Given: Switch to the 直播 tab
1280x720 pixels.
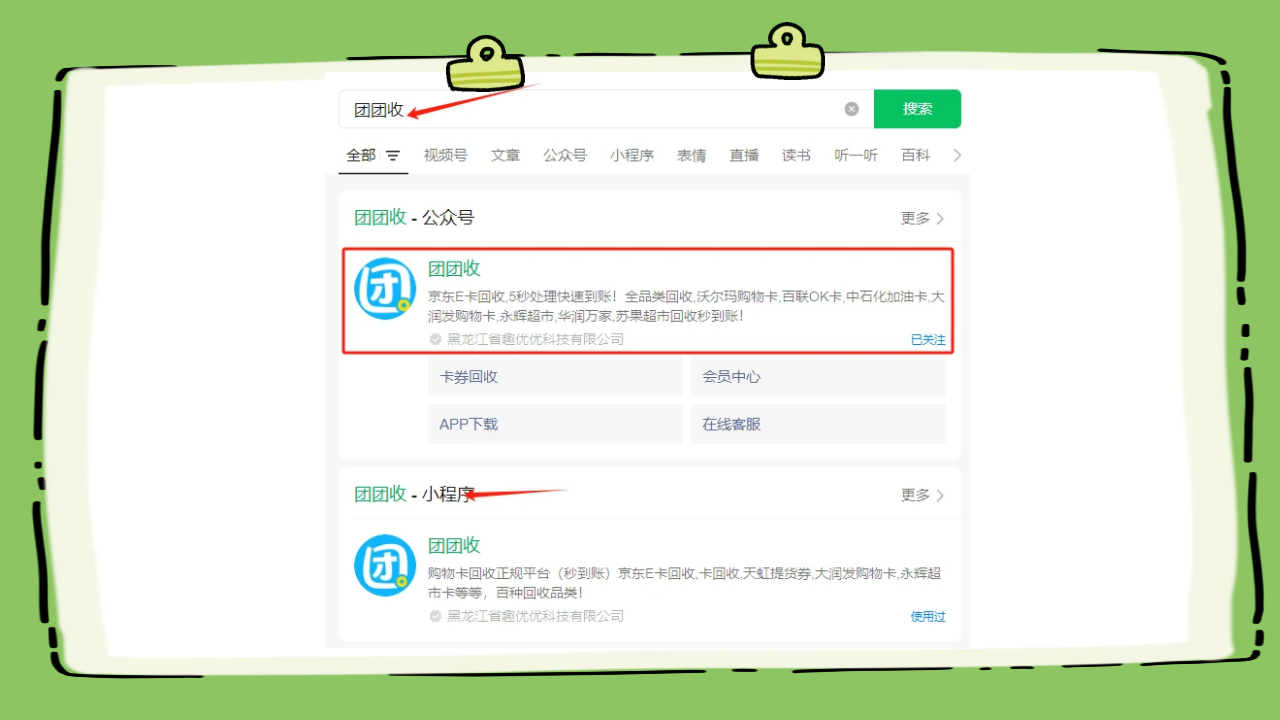Looking at the screenshot, I should (744, 155).
